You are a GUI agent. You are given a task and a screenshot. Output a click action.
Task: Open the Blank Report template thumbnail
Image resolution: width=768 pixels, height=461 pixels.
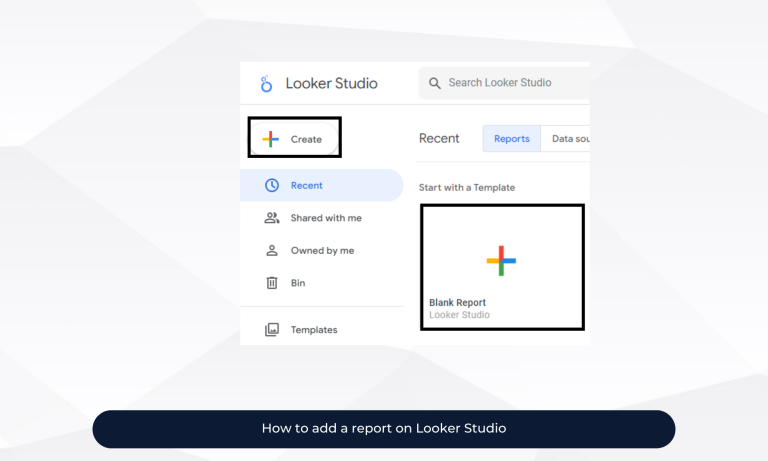click(501, 262)
